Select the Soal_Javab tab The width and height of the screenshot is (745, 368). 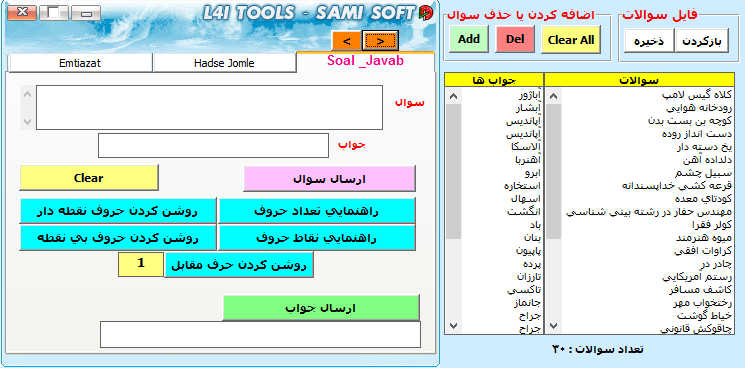(x=365, y=61)
